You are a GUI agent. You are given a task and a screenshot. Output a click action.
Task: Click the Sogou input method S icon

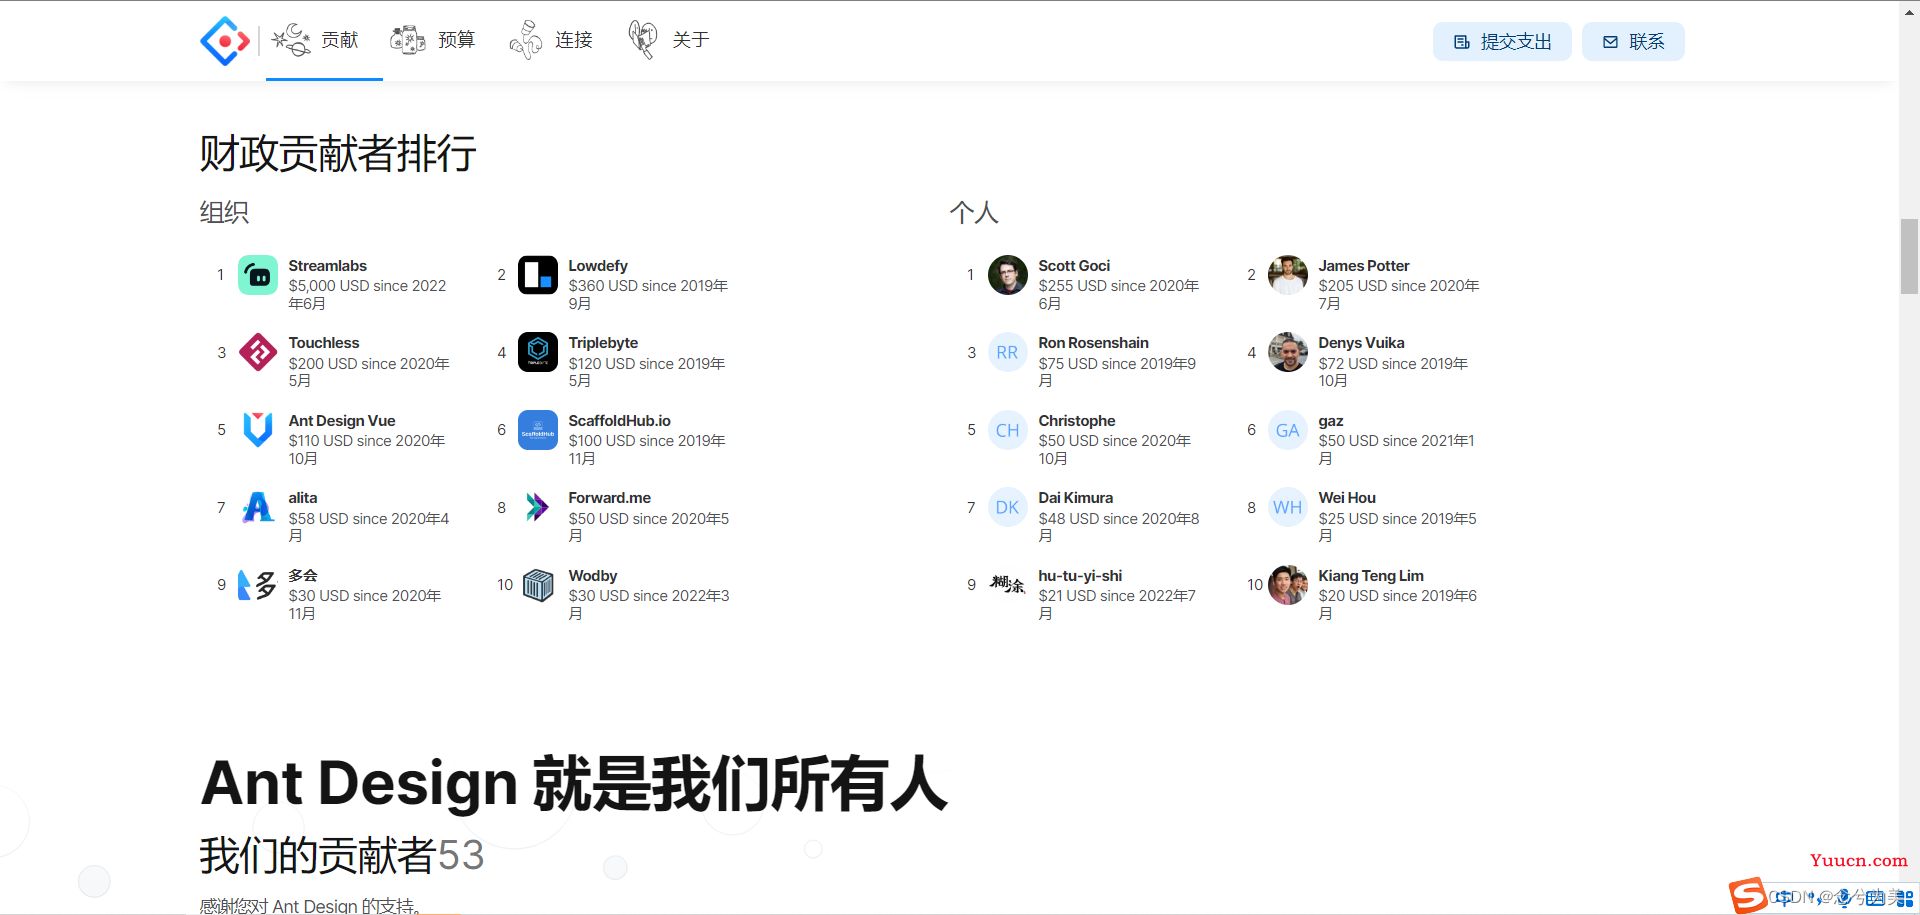tap(1748, 895)
